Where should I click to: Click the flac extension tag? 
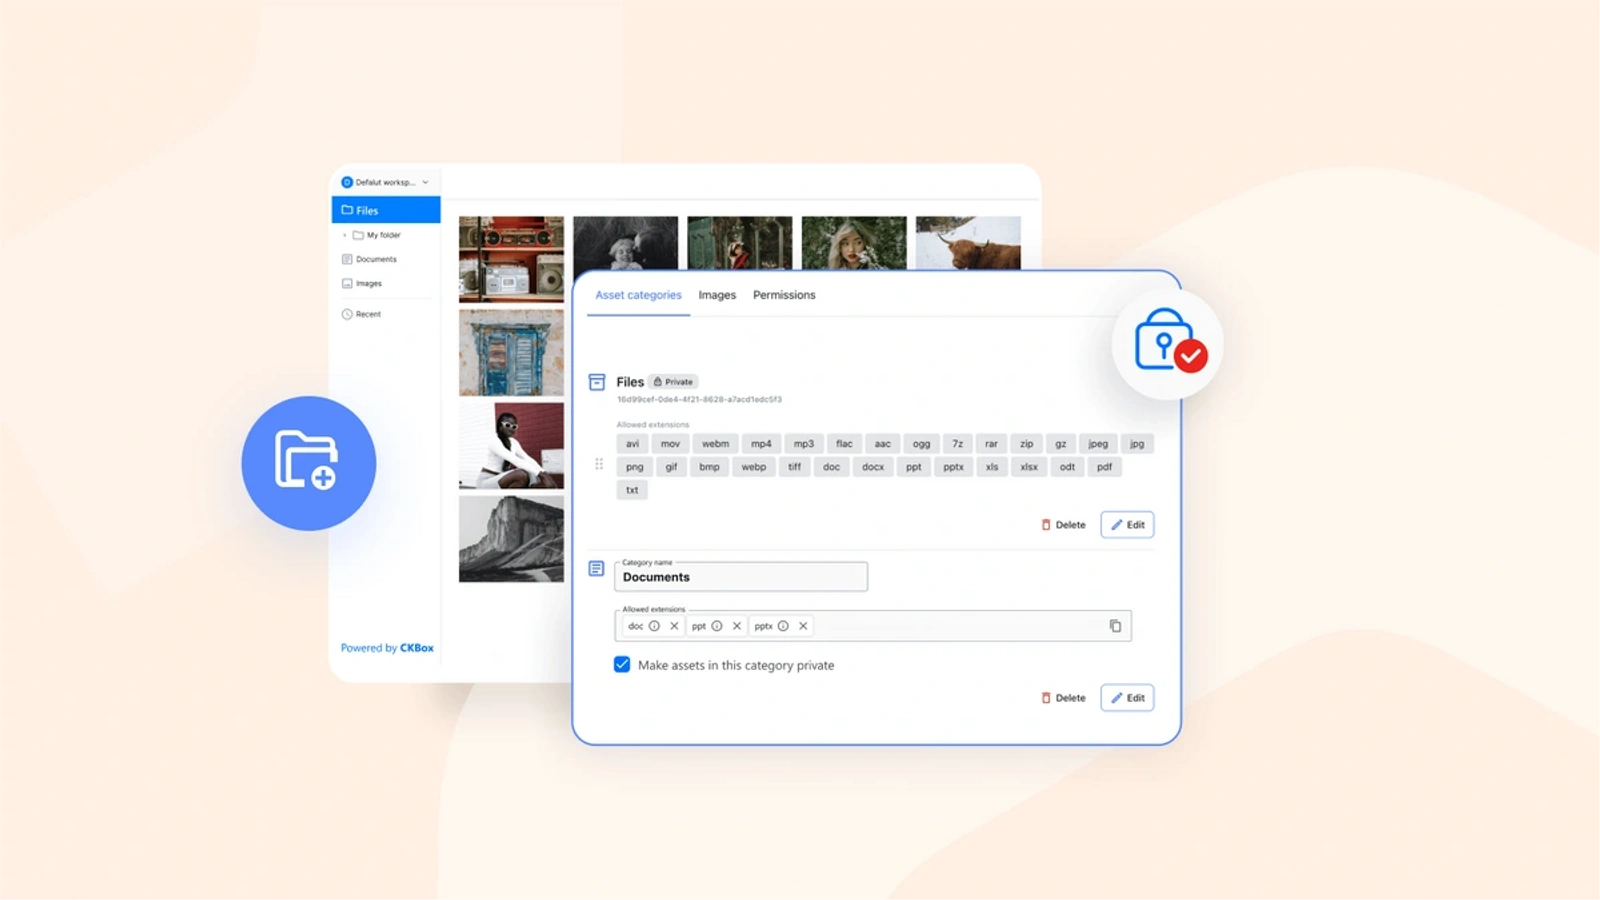coord(844,444)
